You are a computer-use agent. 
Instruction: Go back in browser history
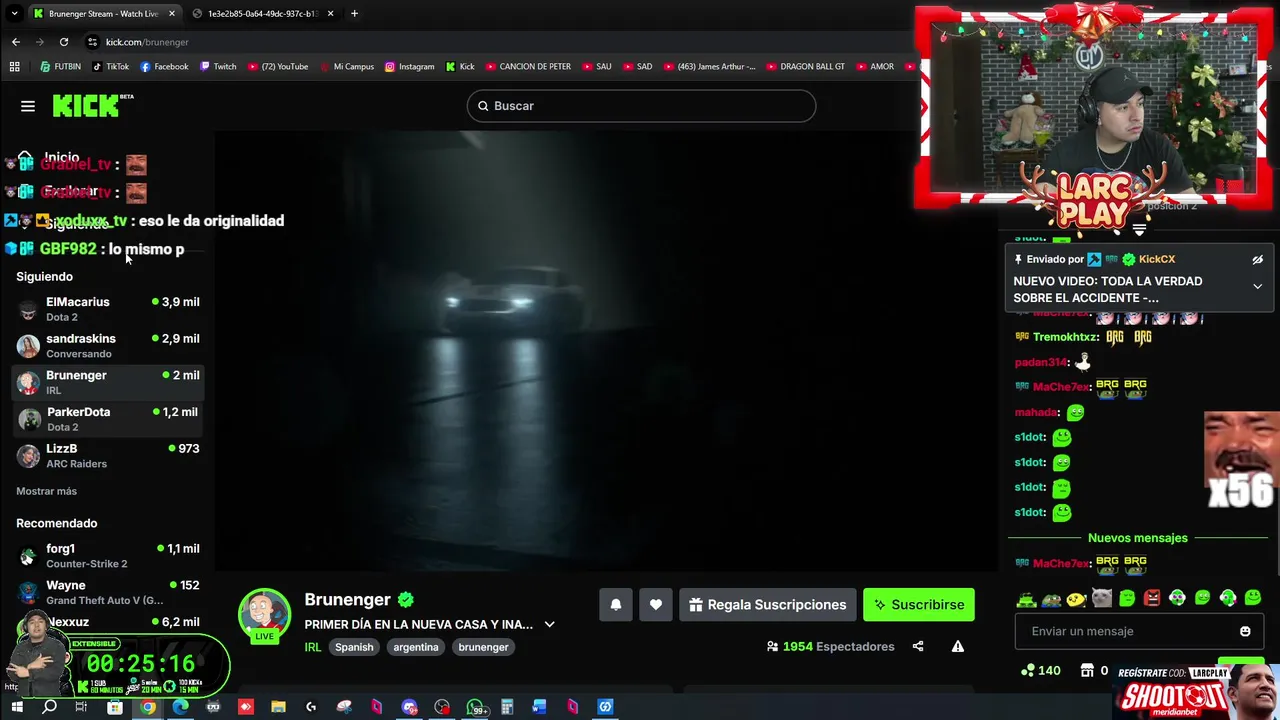[16, 42]
